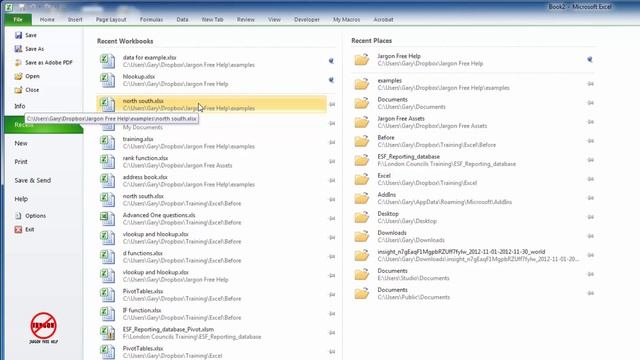Image resolution: width=640 pixels, height=360 pixels.
Task: Open examples folder icon in Recent Places
Action: (x=362, y=84)
